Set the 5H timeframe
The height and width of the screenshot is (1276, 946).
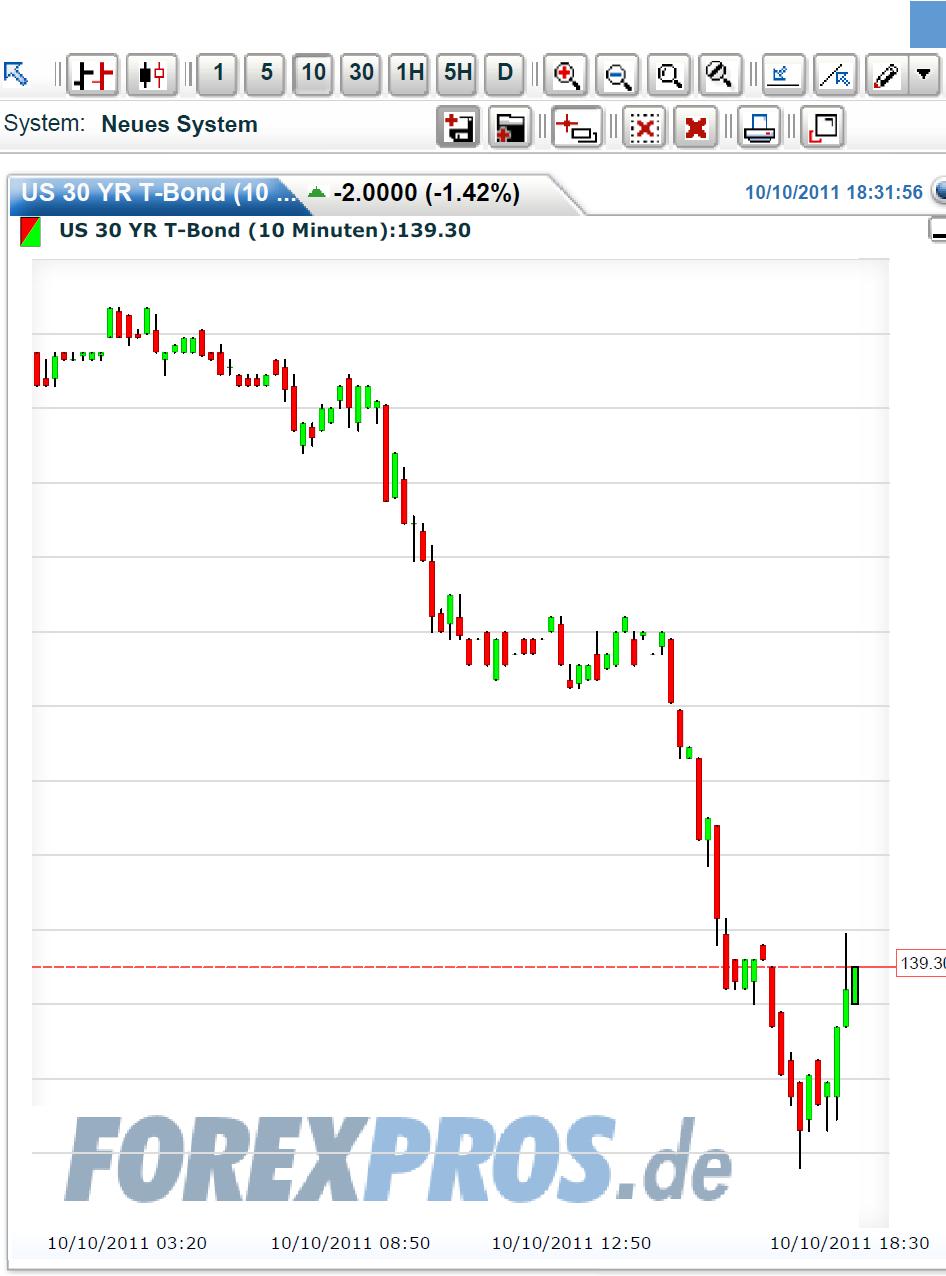pos(458,74)
